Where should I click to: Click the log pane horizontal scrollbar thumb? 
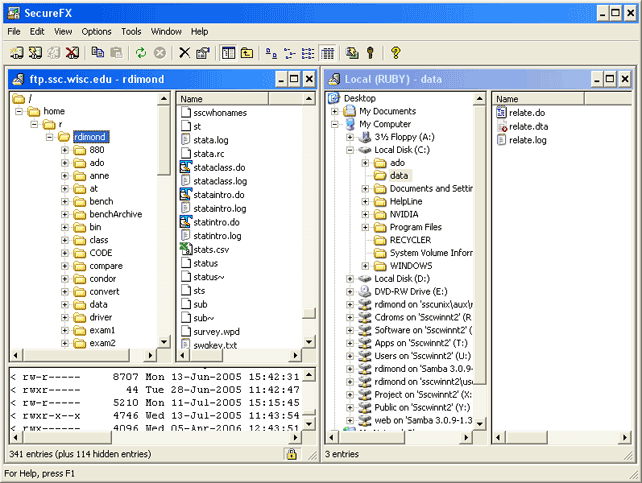(x=68, y=438)
